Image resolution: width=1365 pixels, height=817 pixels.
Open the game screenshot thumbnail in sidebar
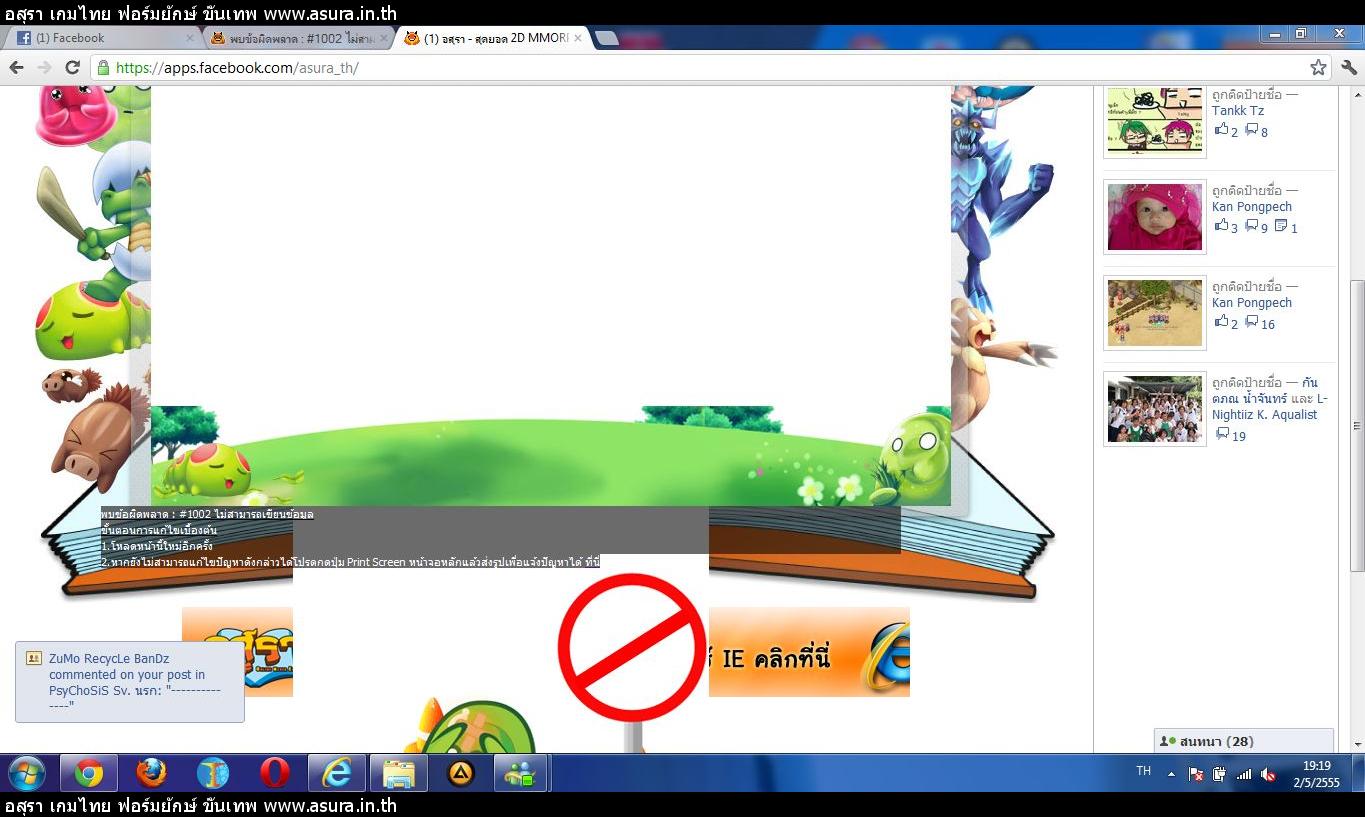[x=1155, y=312]
